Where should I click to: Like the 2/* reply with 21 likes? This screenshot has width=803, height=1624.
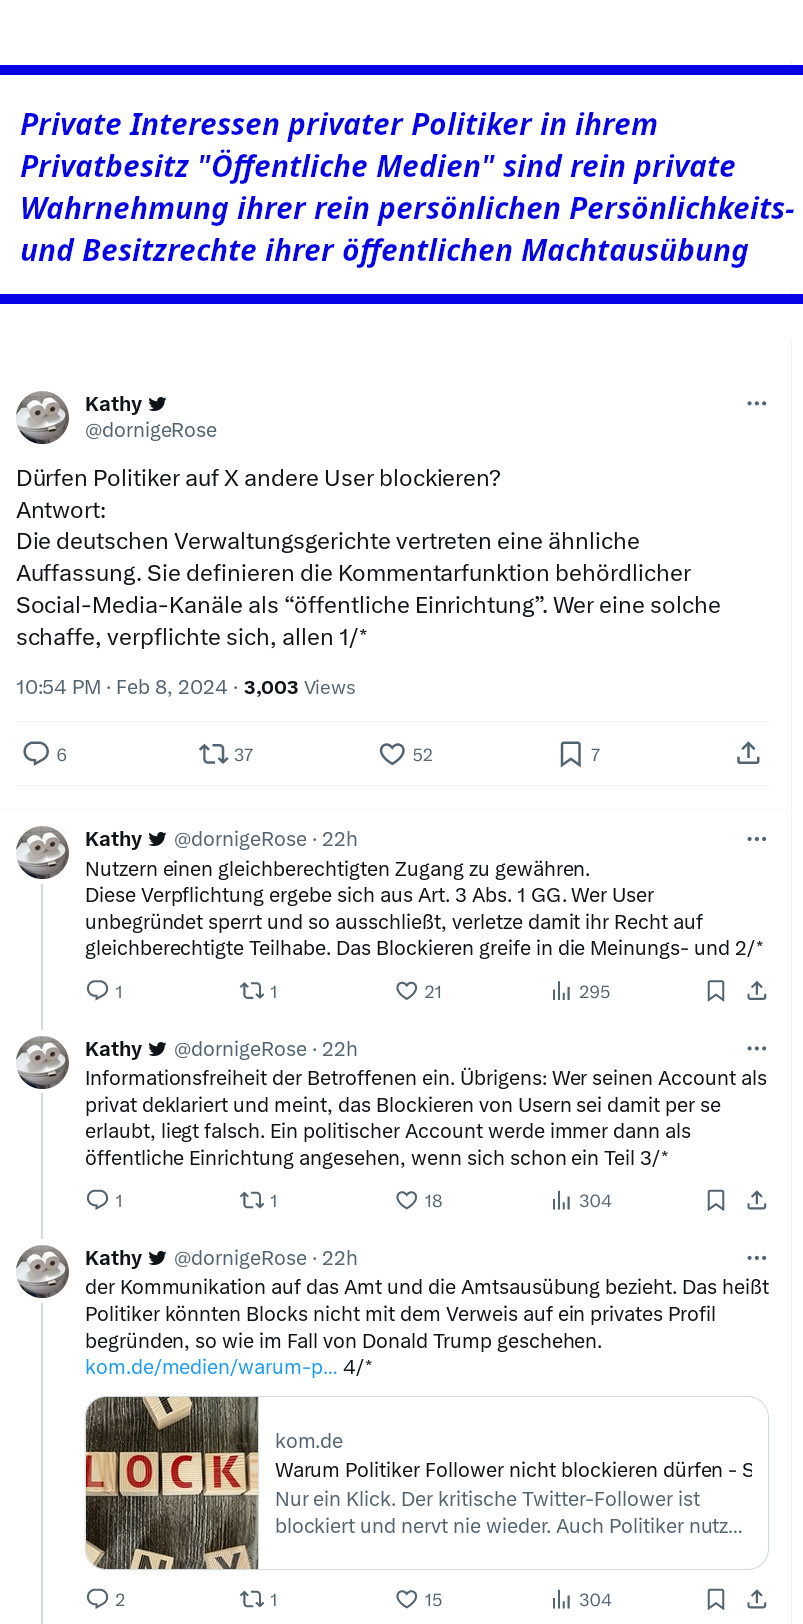click(406, 991)
